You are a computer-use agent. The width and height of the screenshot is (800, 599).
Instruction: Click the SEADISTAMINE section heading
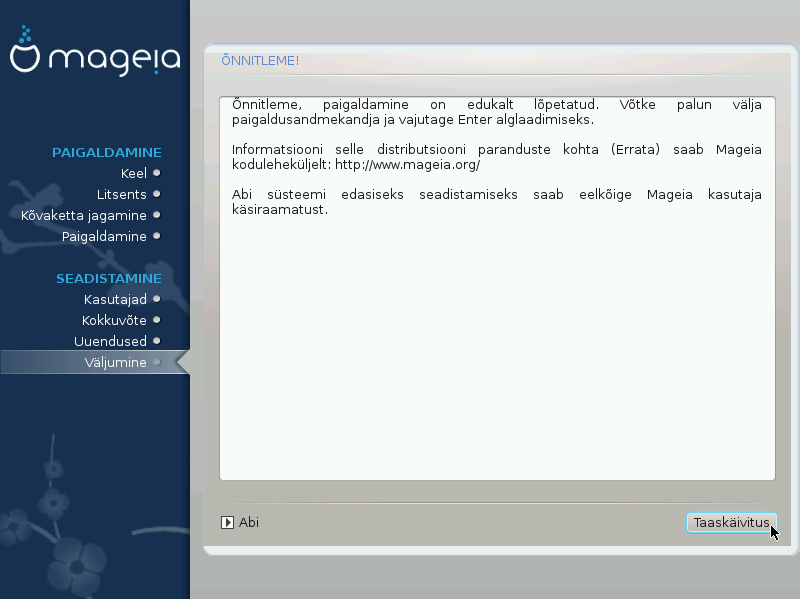coord(108,278)
